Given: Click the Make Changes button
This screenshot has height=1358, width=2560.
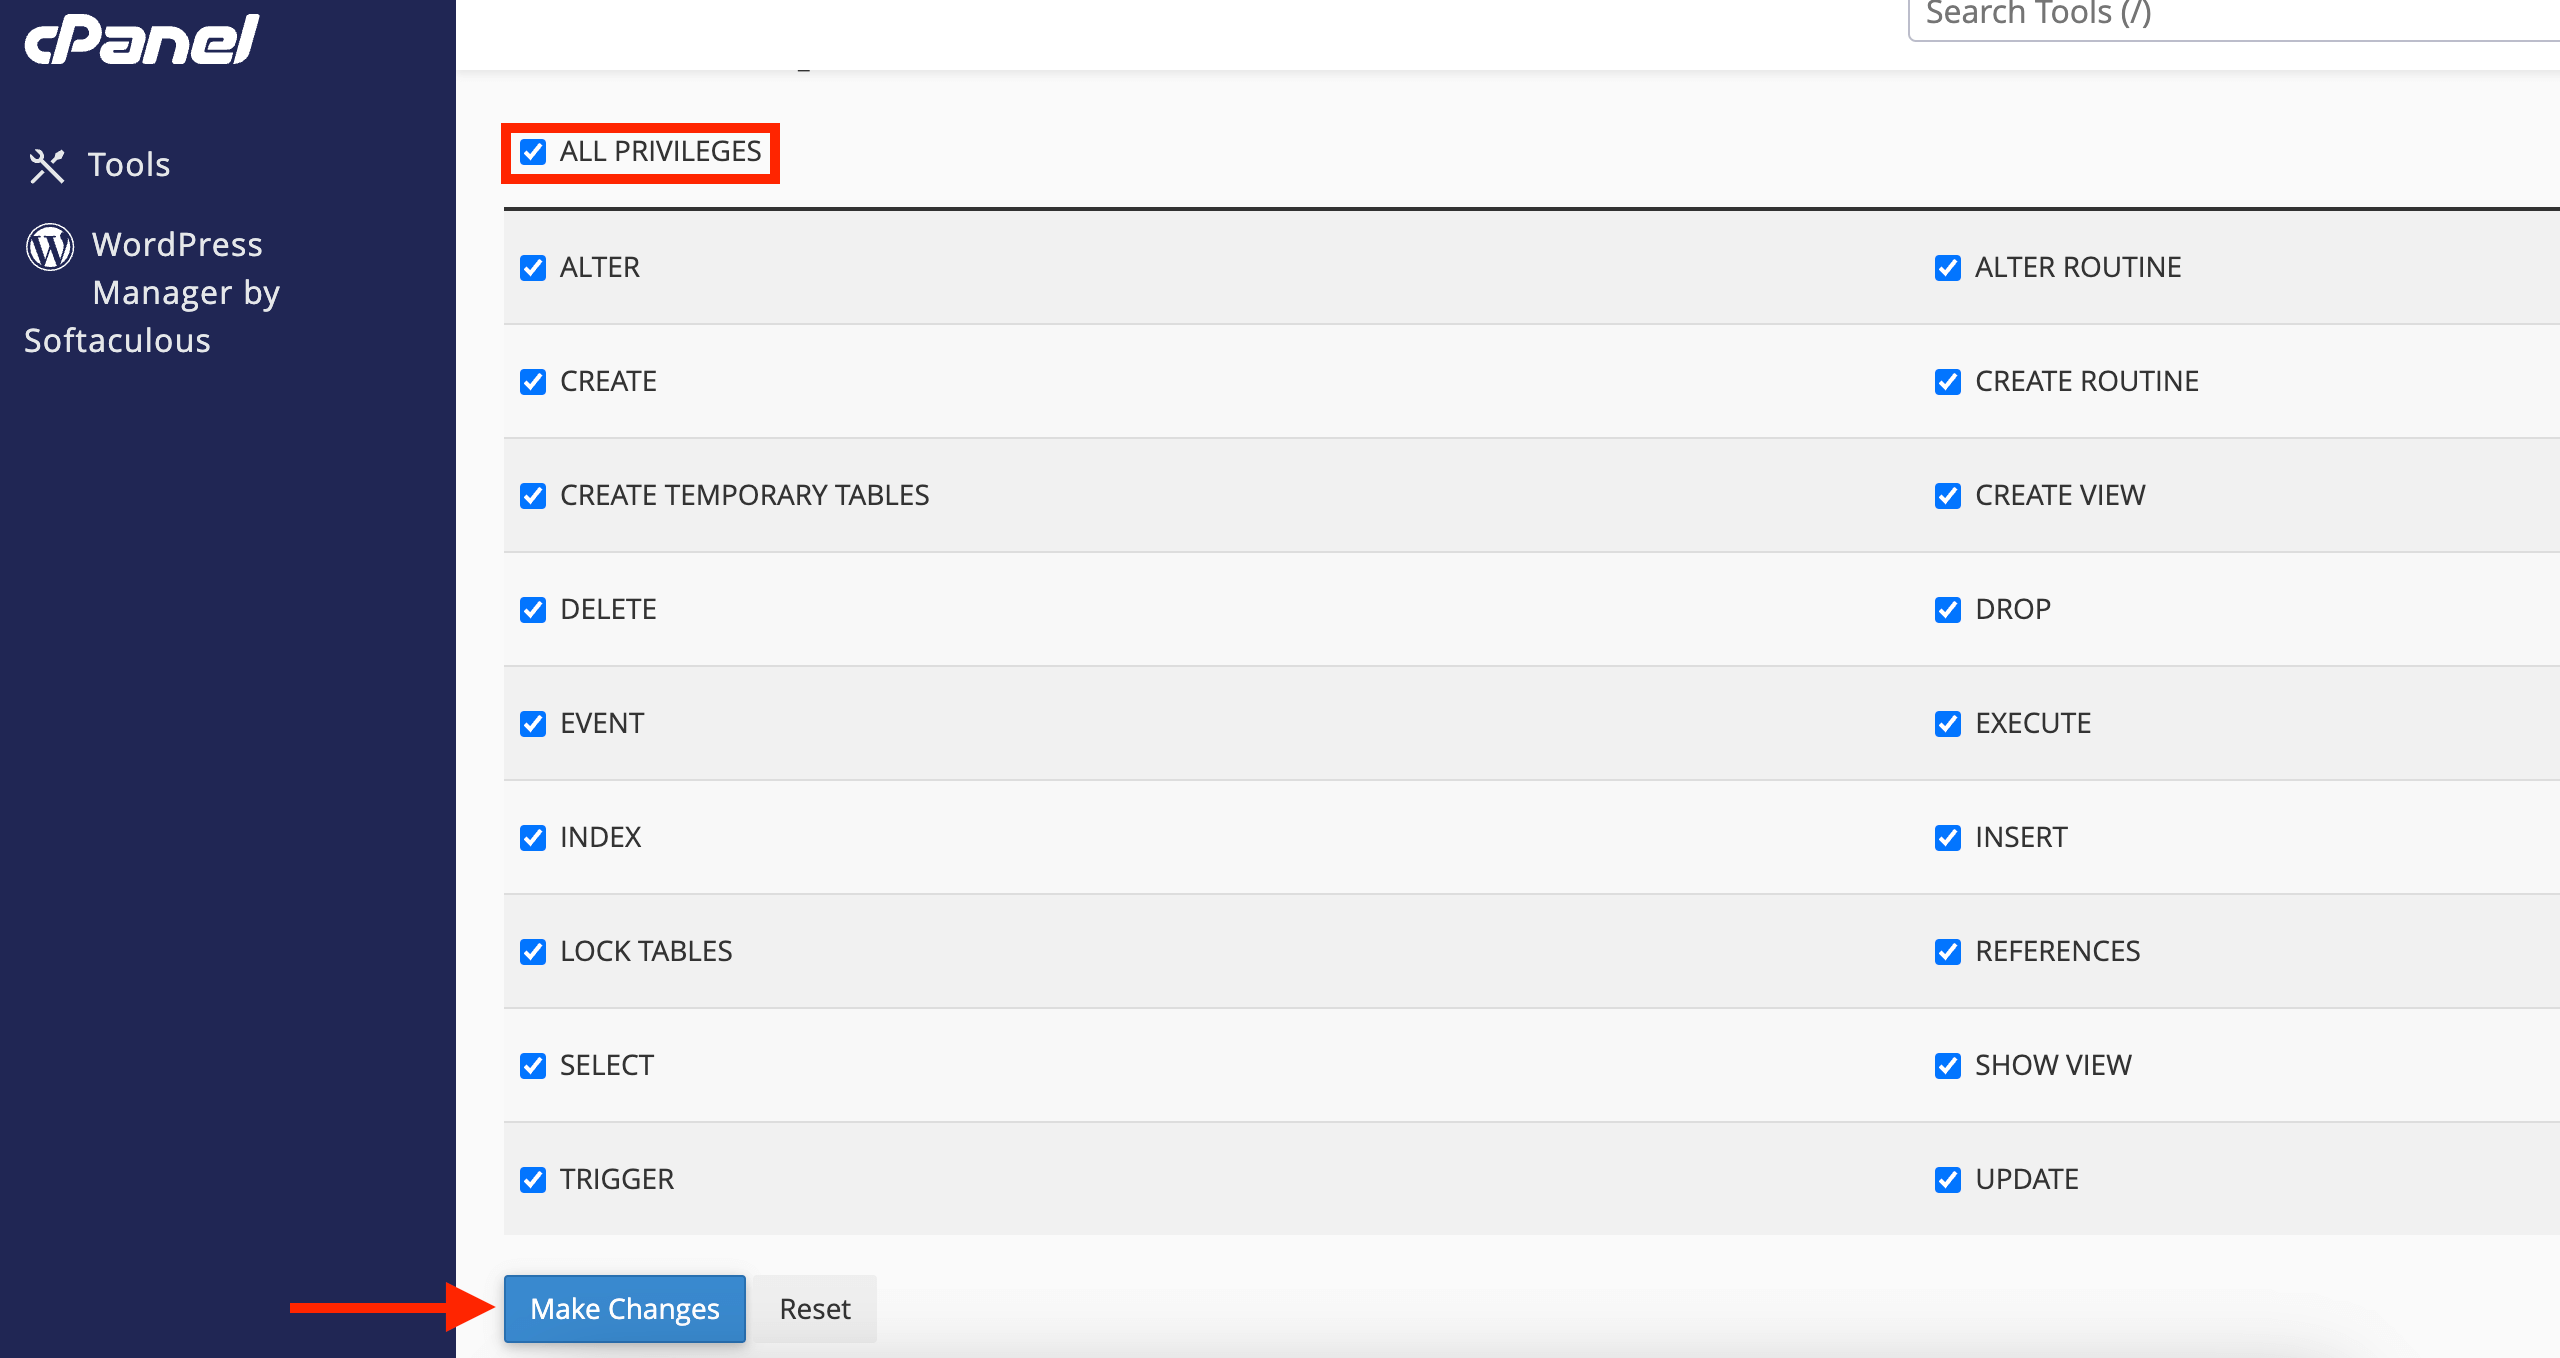Looking at the screenshot, I should coord(625,1308).
